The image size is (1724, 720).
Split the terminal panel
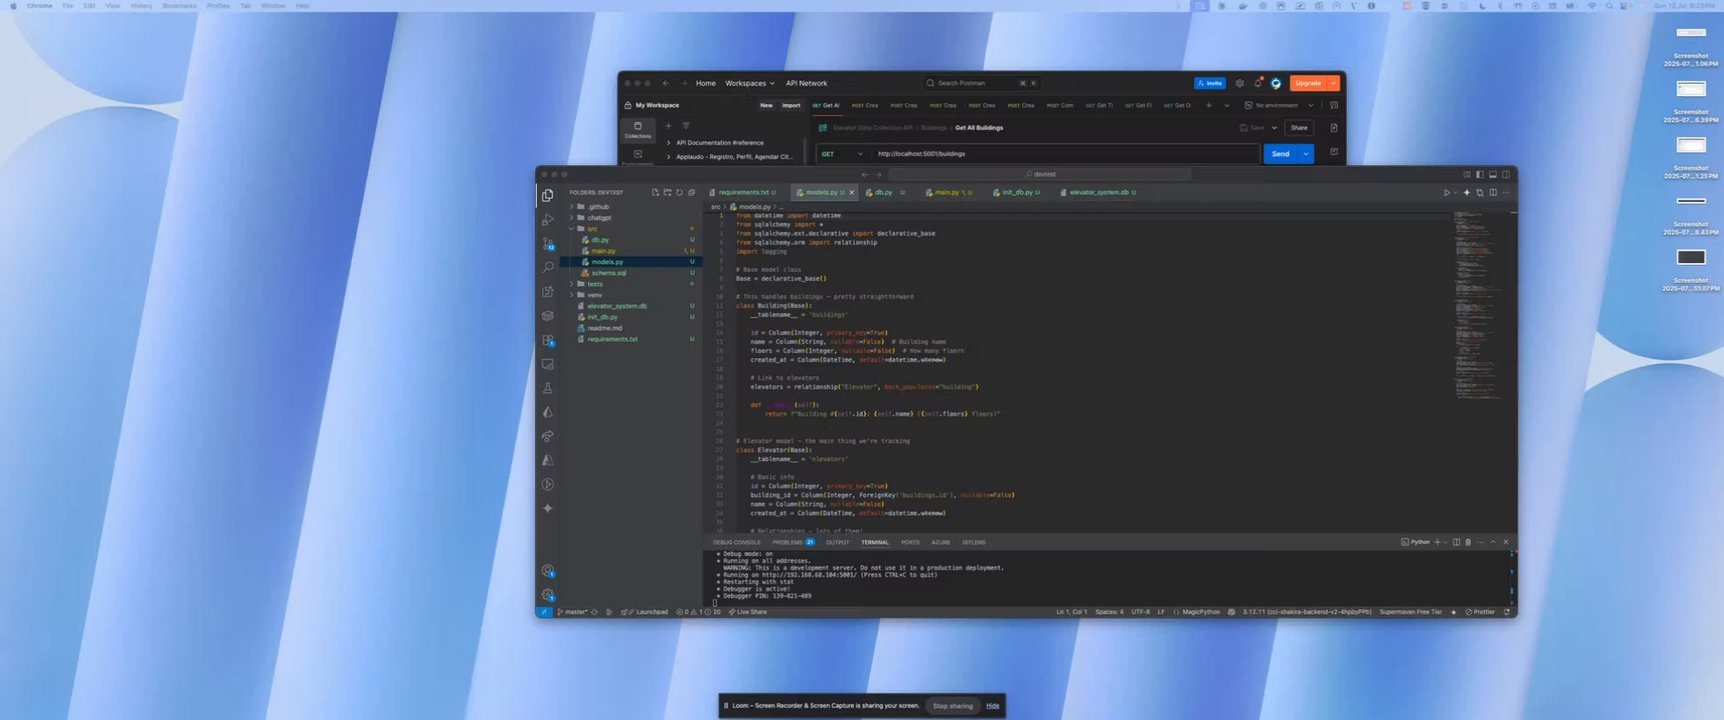tap(1456, 542)
